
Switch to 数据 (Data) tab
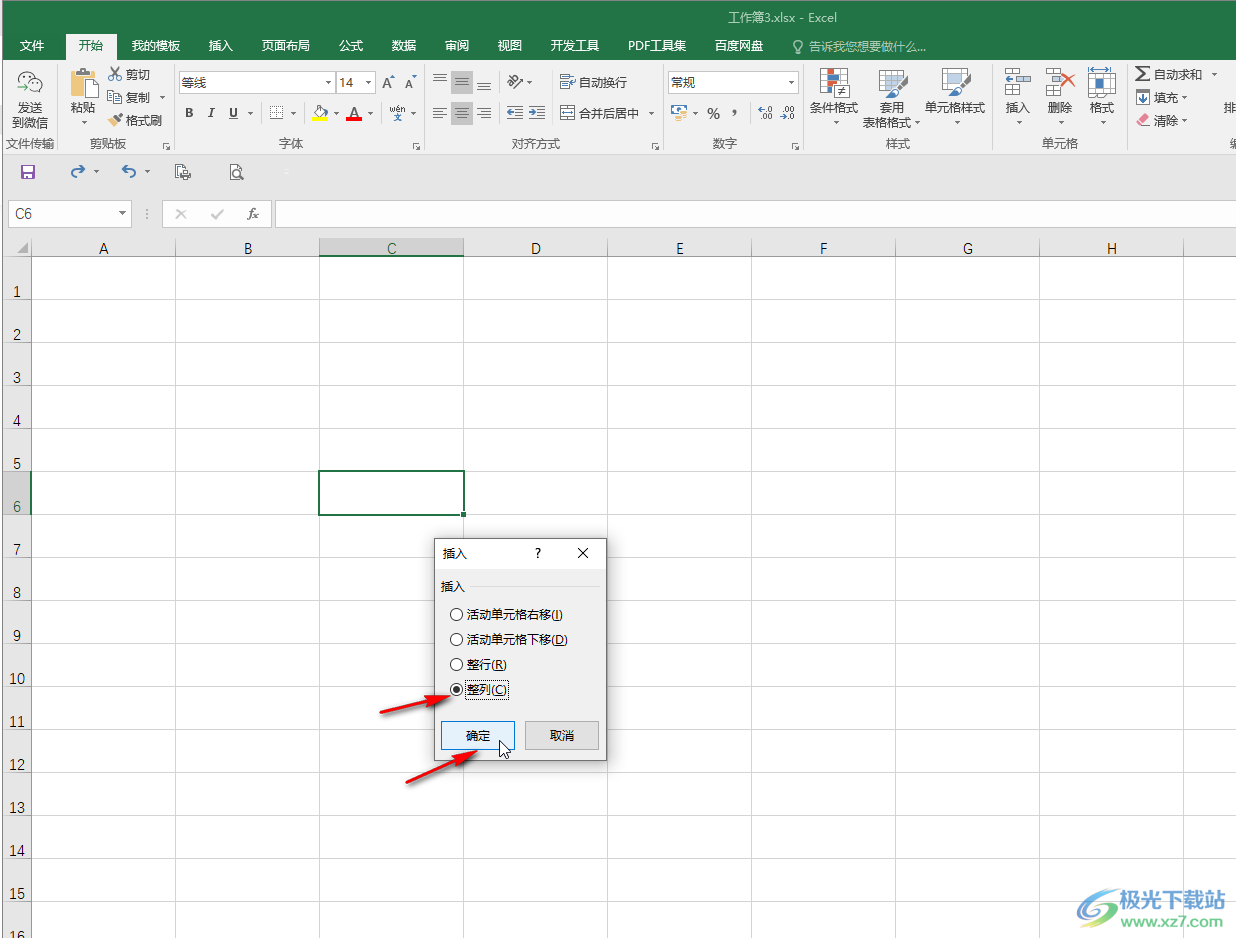point(404,46)
